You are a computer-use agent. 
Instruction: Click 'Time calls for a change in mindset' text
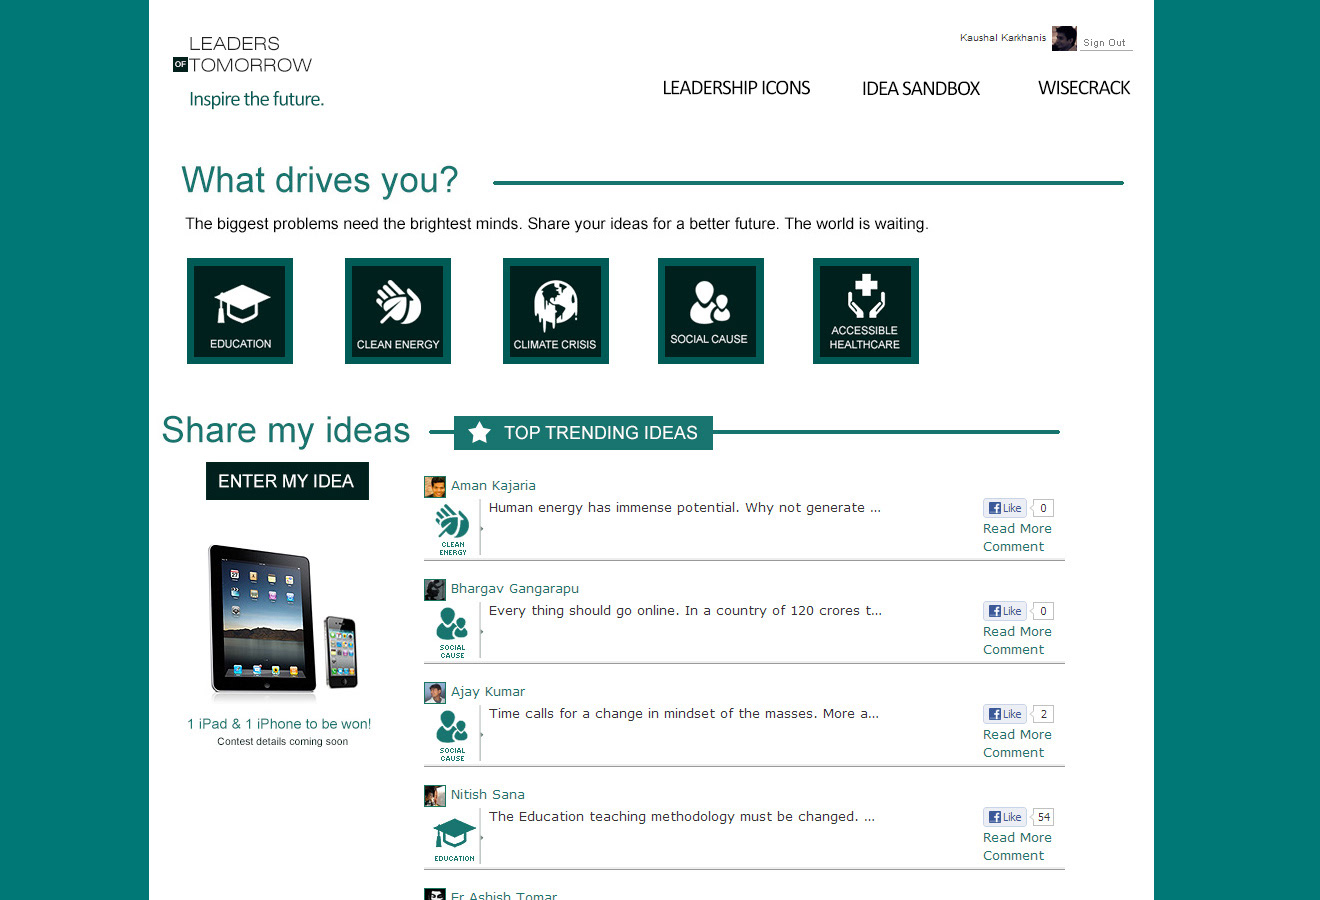pyautogui.click(x=684, y=714)
